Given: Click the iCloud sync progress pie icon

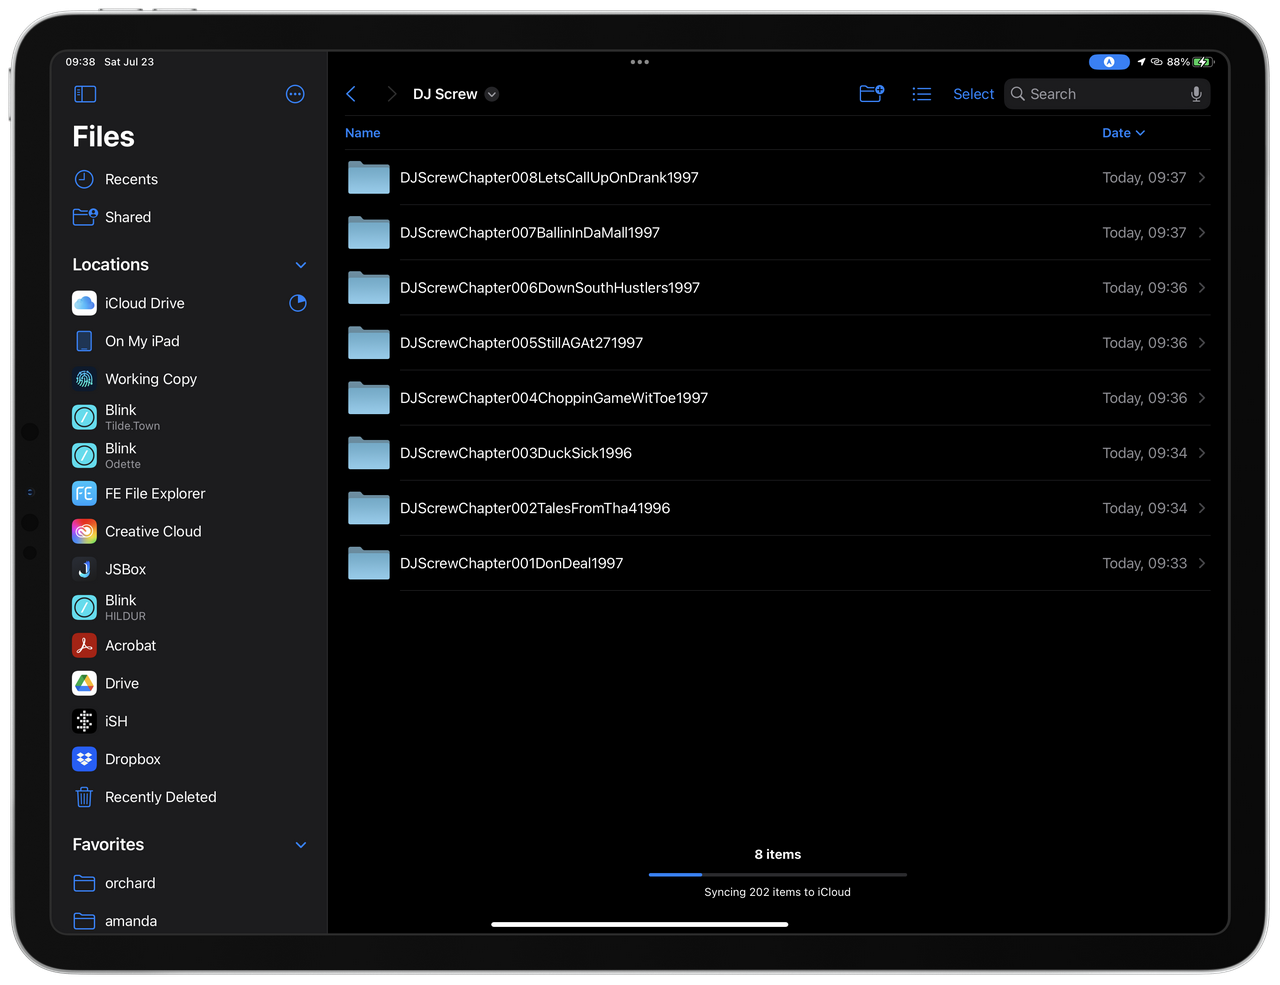Looking at the screenshot, I should 298,303.
